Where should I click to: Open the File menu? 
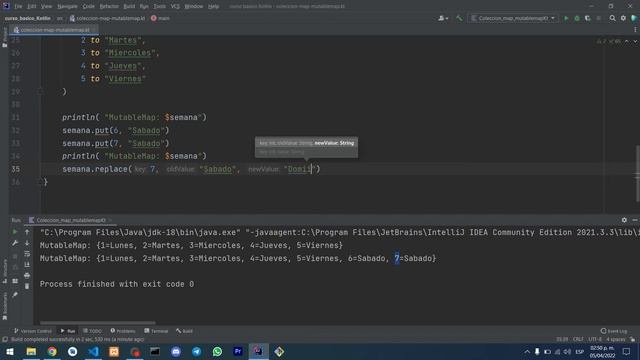pos(18,7)
